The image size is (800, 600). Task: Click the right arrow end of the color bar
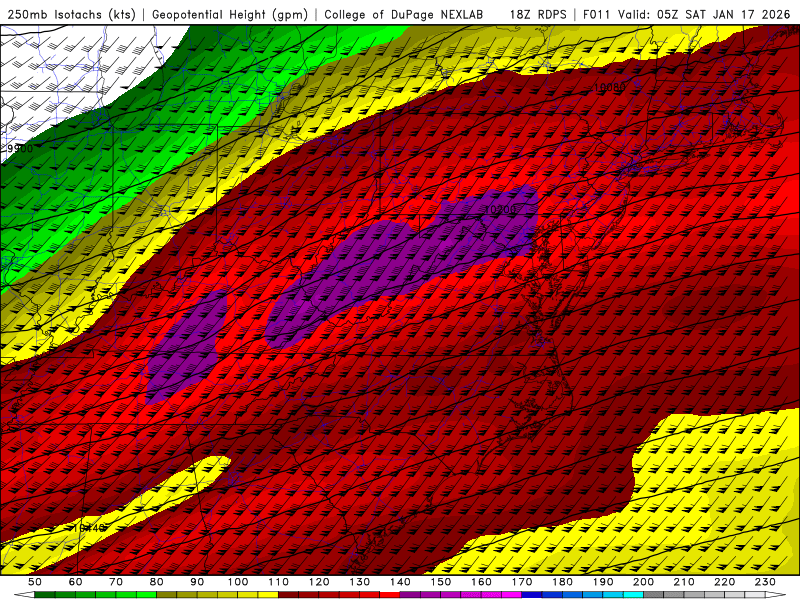click(776, 595)
